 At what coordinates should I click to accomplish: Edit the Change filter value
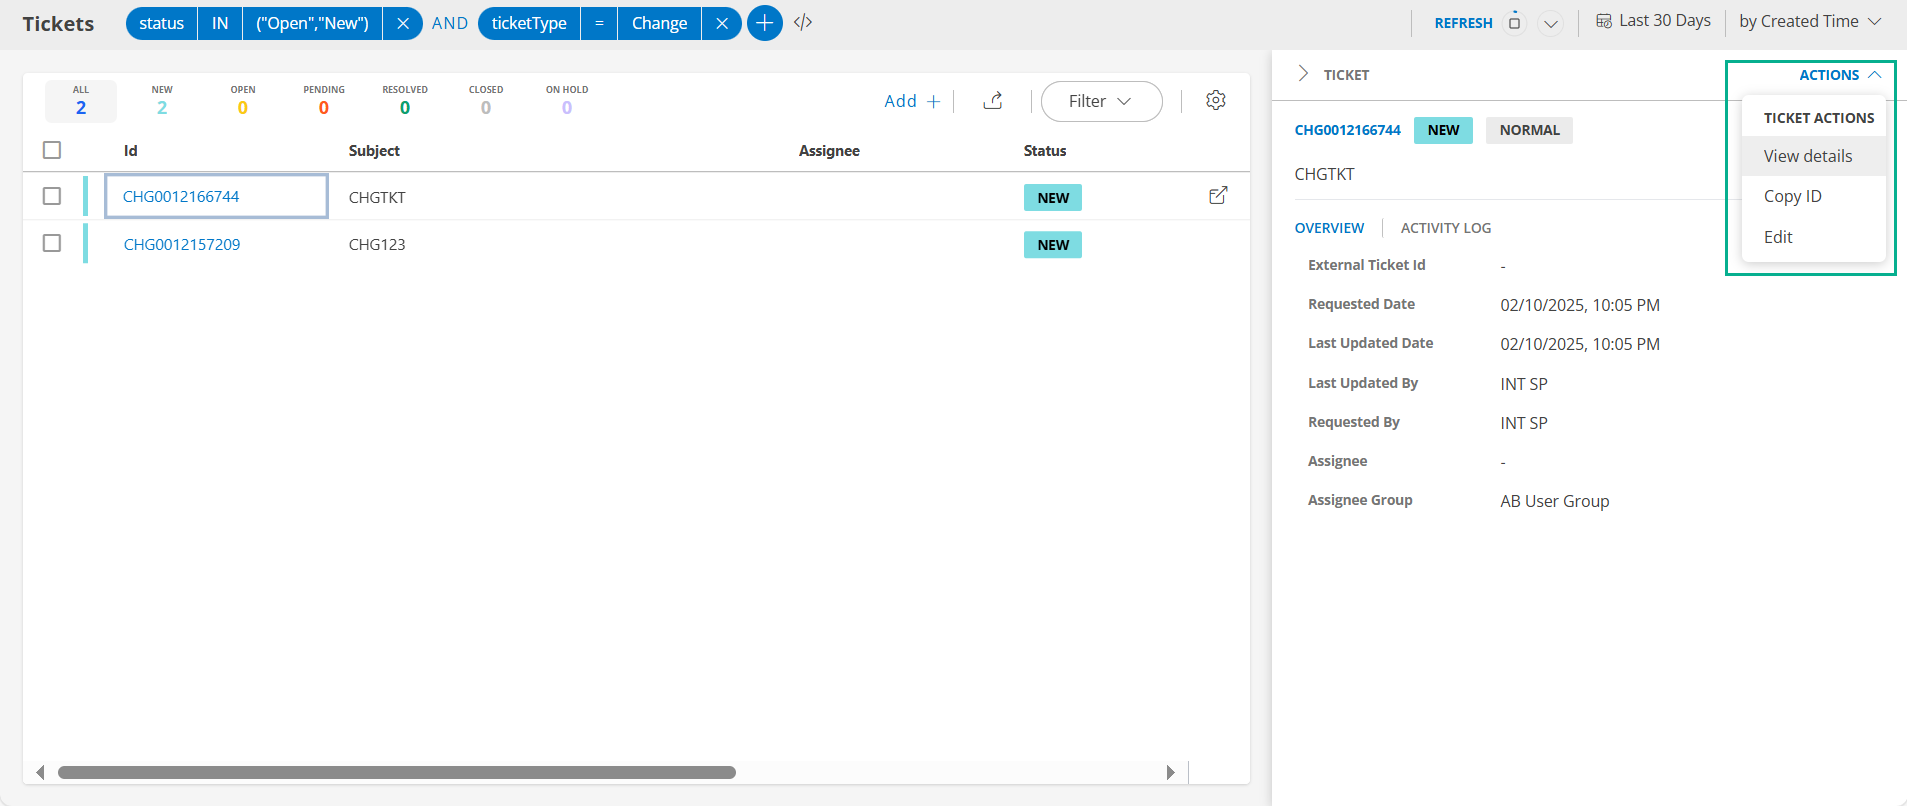point(659,23)
